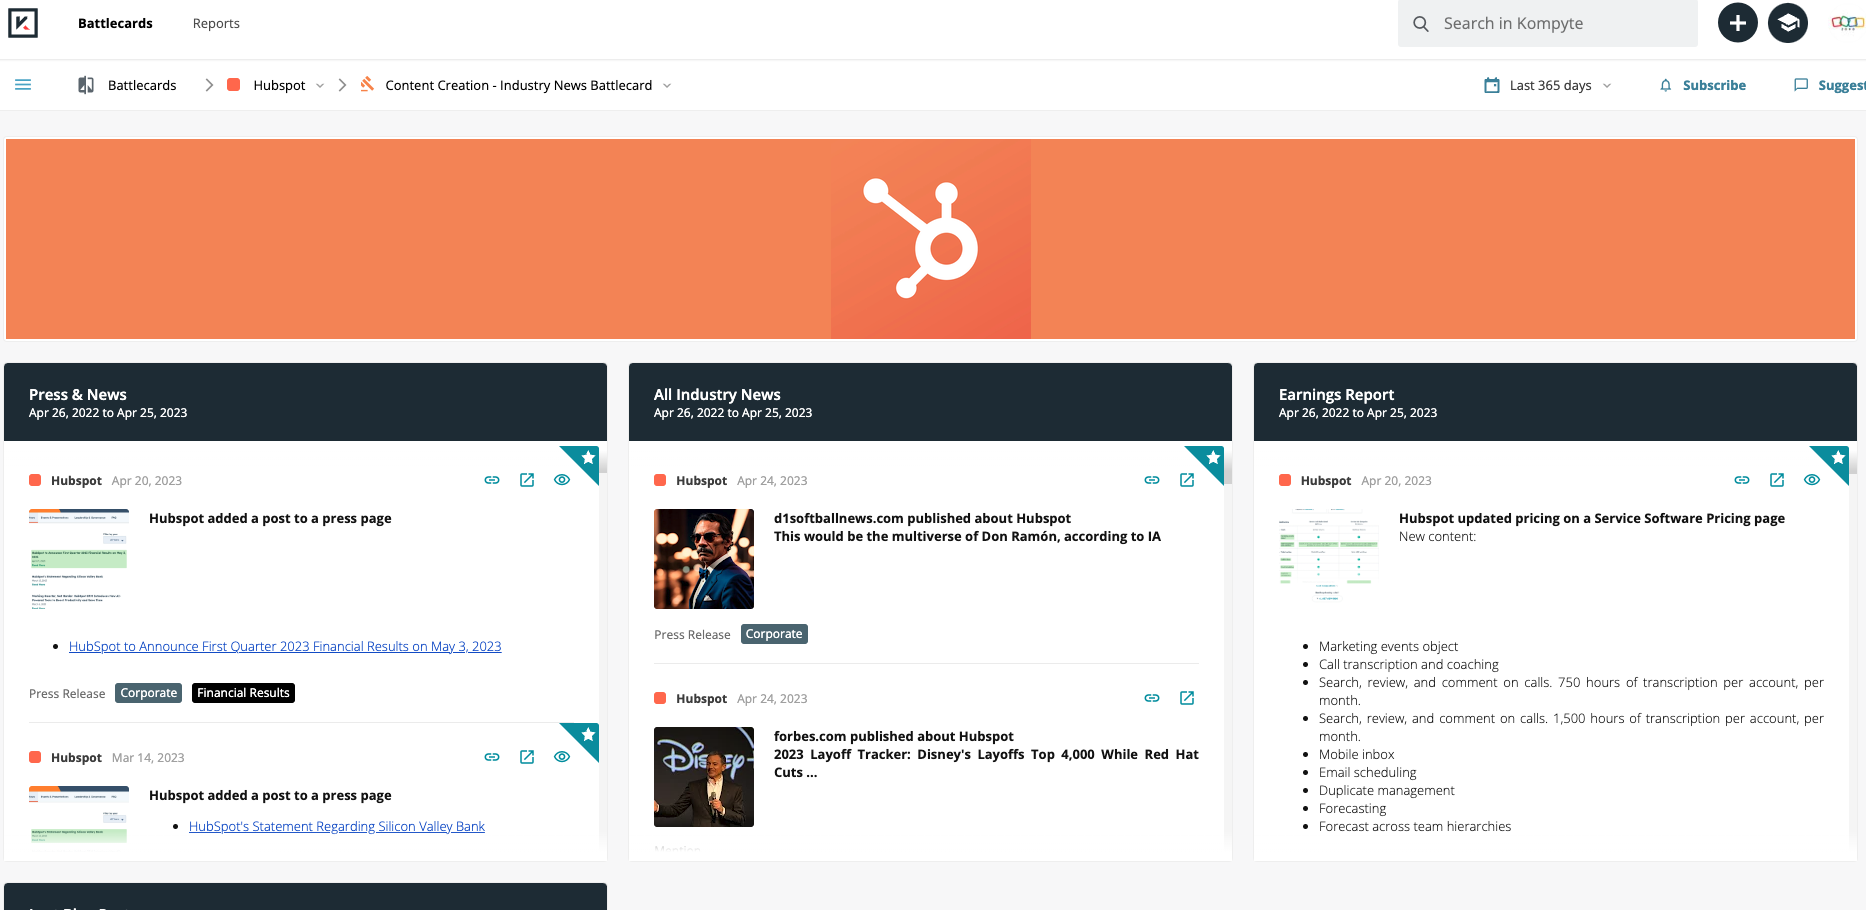Click chevron after Hubspot breadcrumb
Screen dimensions: 1866x910
pyautogui.click(x=342, y=85)
